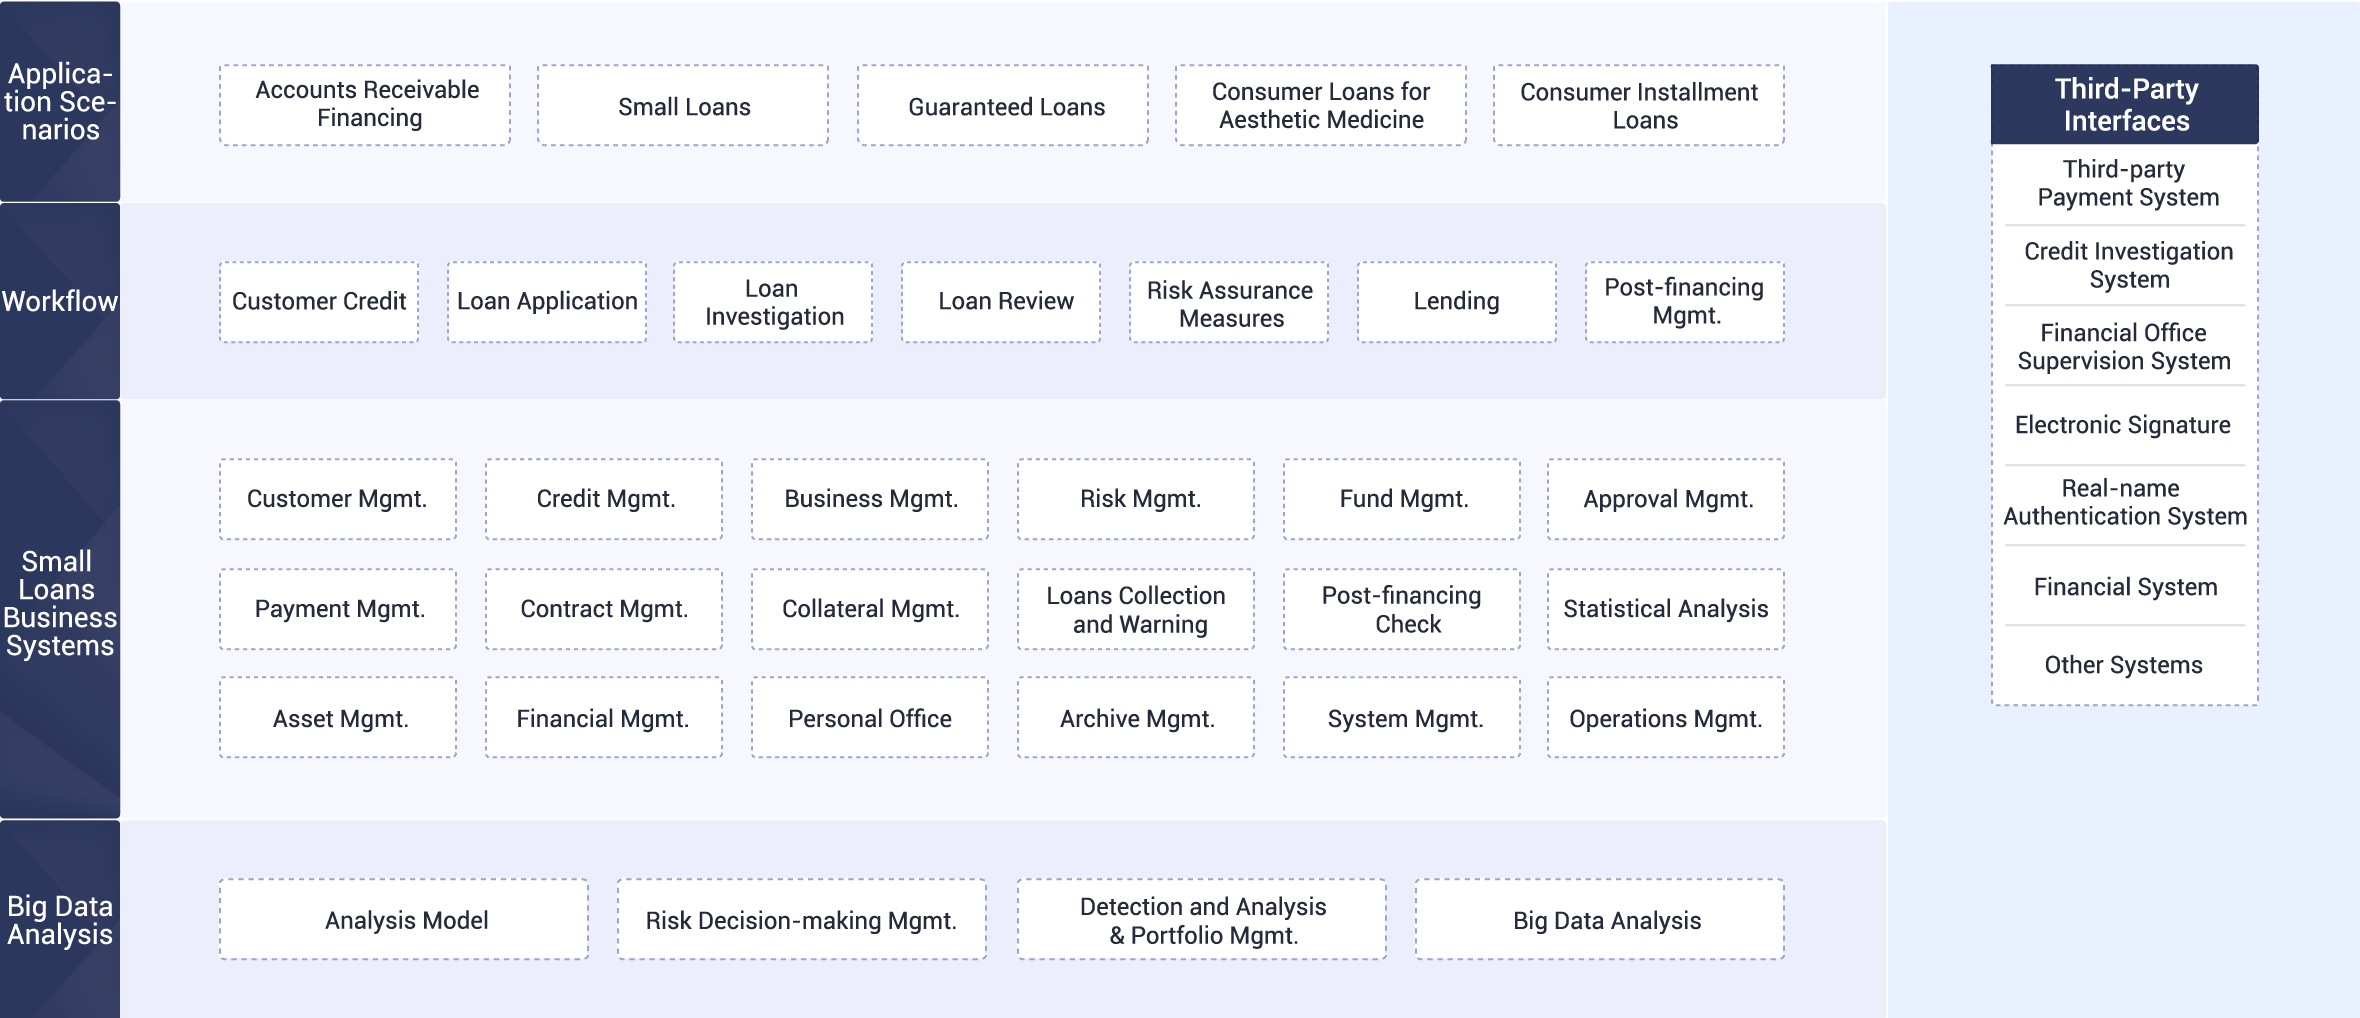Click Electronic Signature in interfaces list
Viewport: 2360px width, 1018px height.
coord(2123,425)
